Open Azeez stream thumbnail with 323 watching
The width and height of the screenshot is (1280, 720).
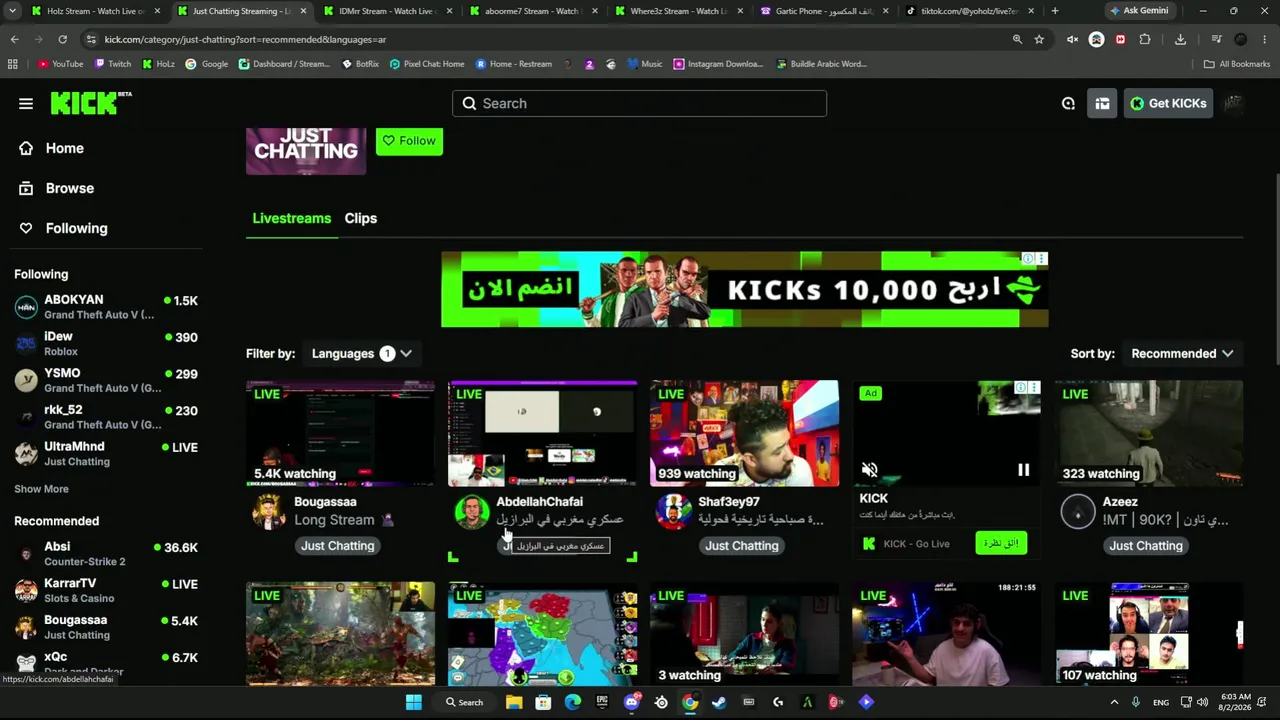tap(1149, 433)
